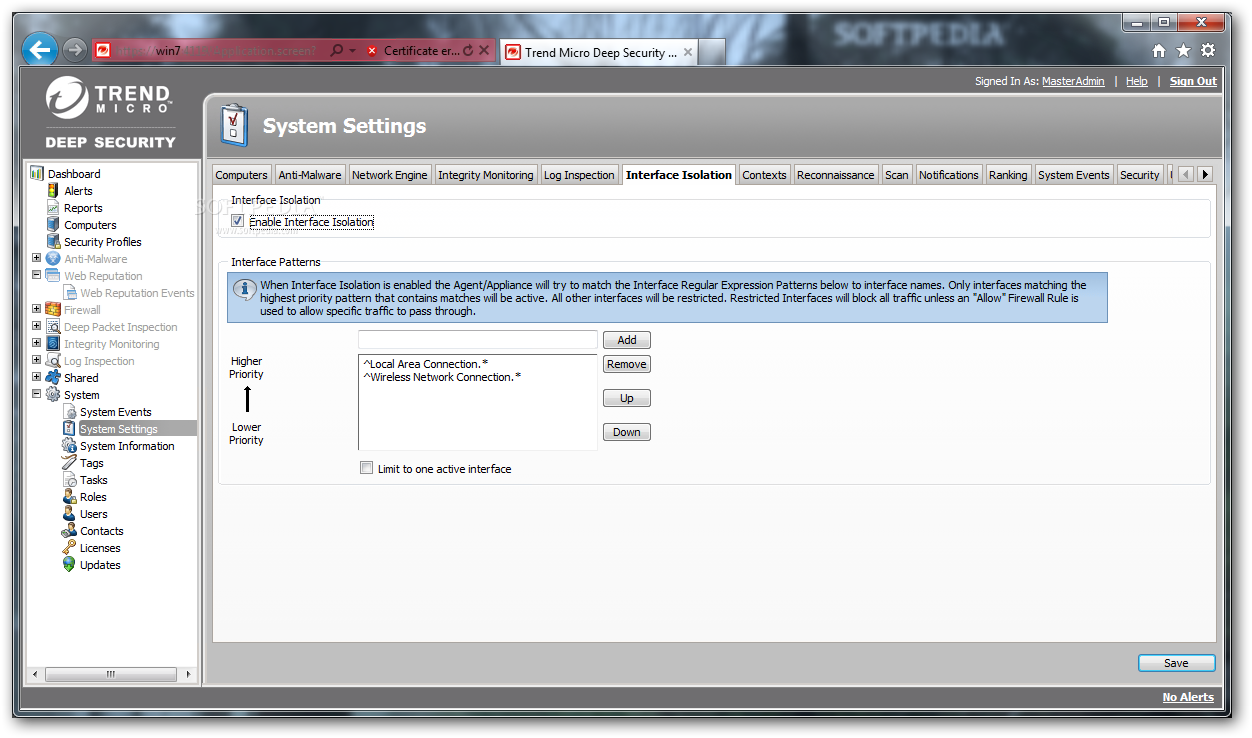Open the Notifications tab
Screen dimensions: 1252x738
[949, 175]
